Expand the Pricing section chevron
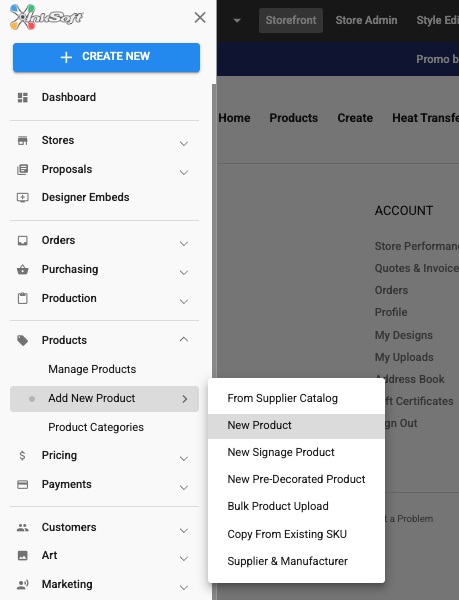Image resolution: width=459 pixels, height=600 pixels. point(184,458)
